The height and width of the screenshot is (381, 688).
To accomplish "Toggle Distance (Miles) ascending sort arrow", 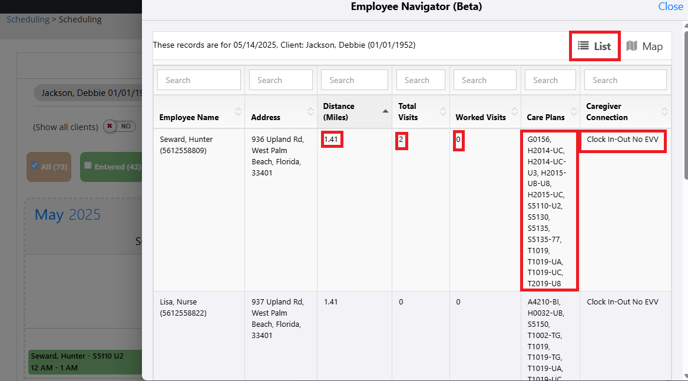I will click(x=385, y=111).
